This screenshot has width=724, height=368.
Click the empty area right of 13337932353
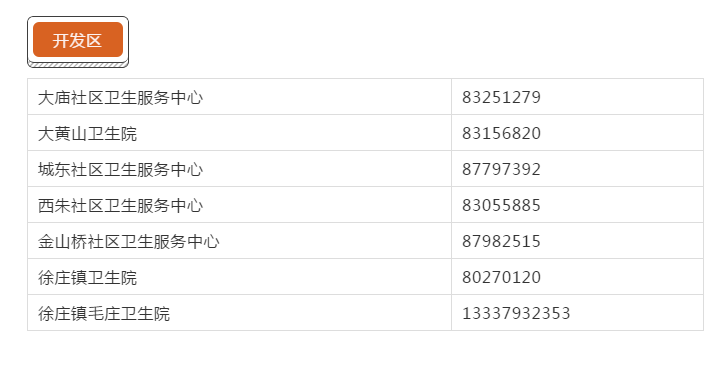coord(637,313)
